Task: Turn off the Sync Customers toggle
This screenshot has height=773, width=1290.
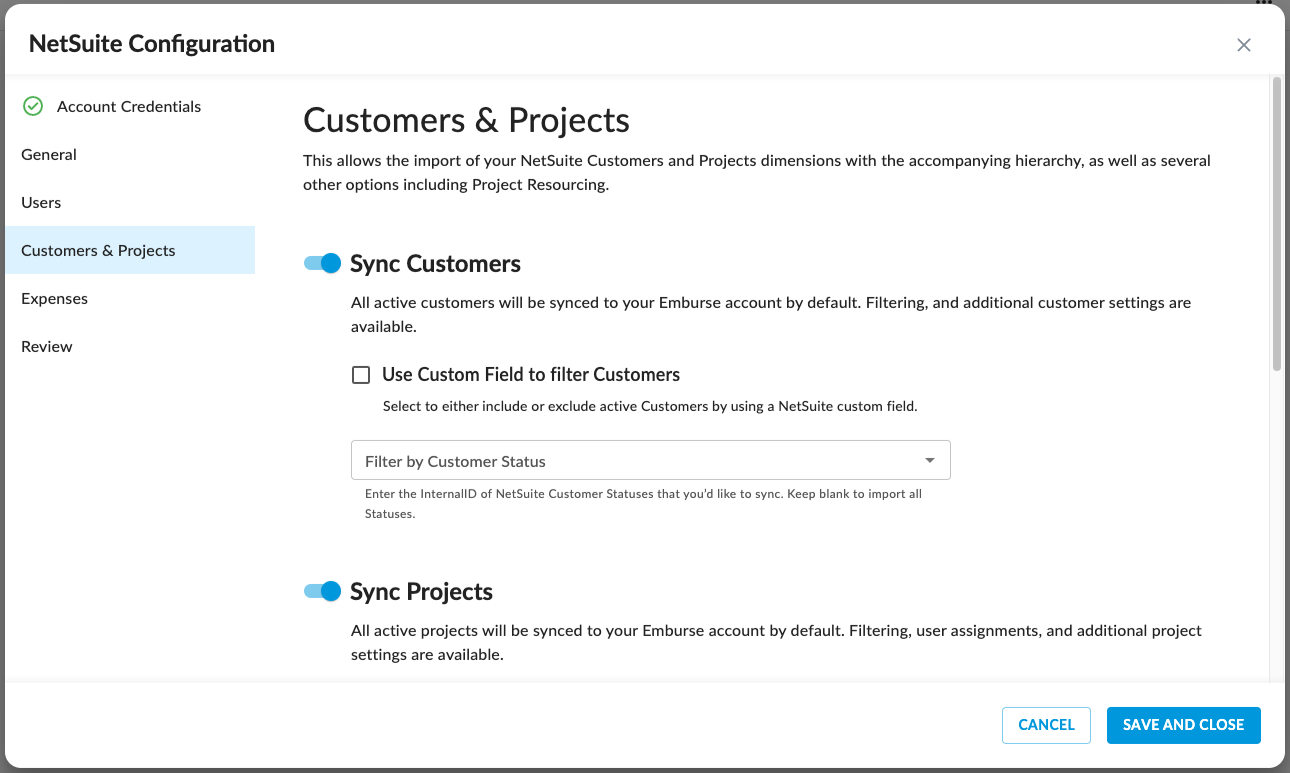Action: 323,264
